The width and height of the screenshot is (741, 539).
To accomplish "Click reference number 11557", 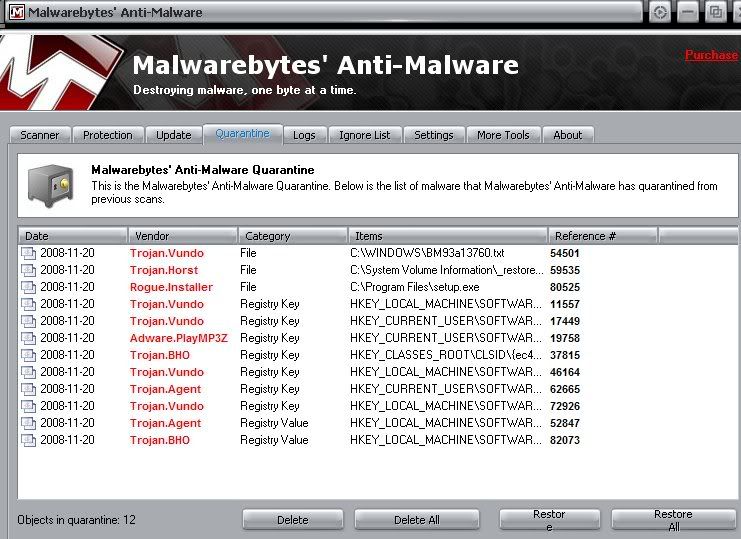I will coord(565,304).
